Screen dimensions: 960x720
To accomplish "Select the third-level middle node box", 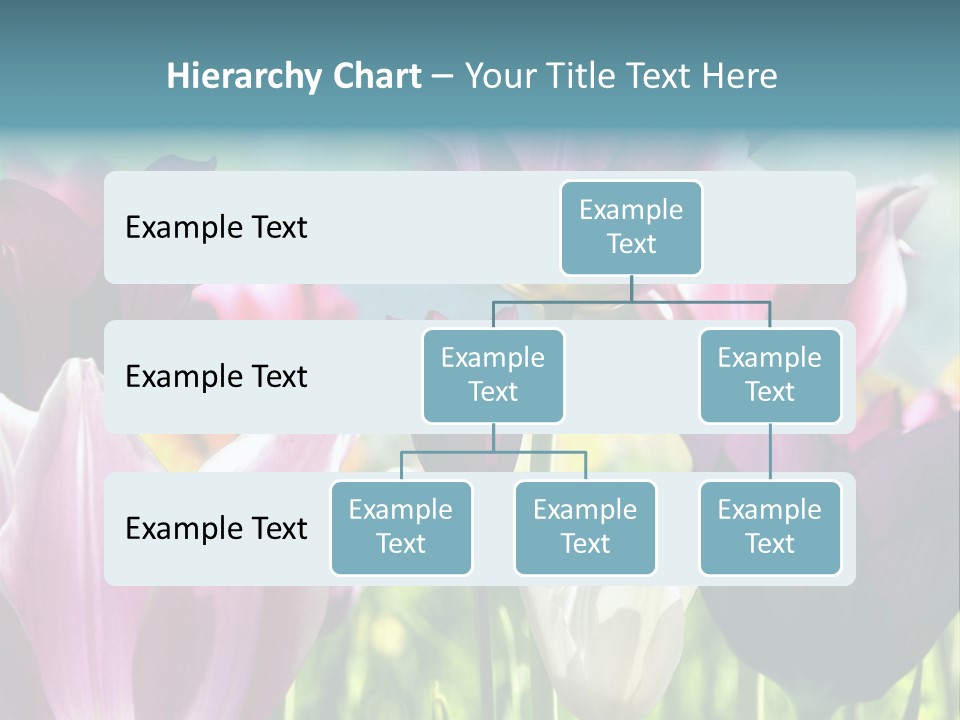I will coord(585,527).
